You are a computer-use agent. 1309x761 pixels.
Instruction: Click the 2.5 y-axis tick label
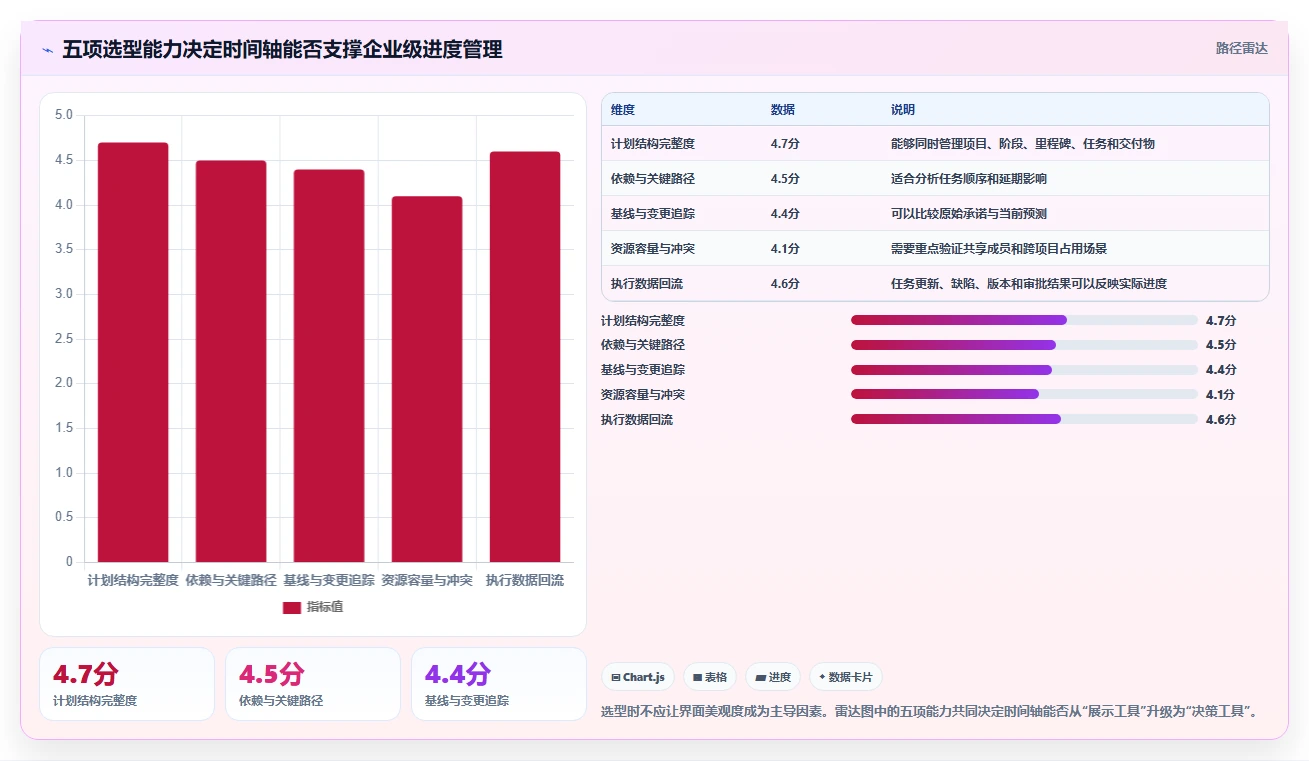pyautogui.click(x=64, y=338)
